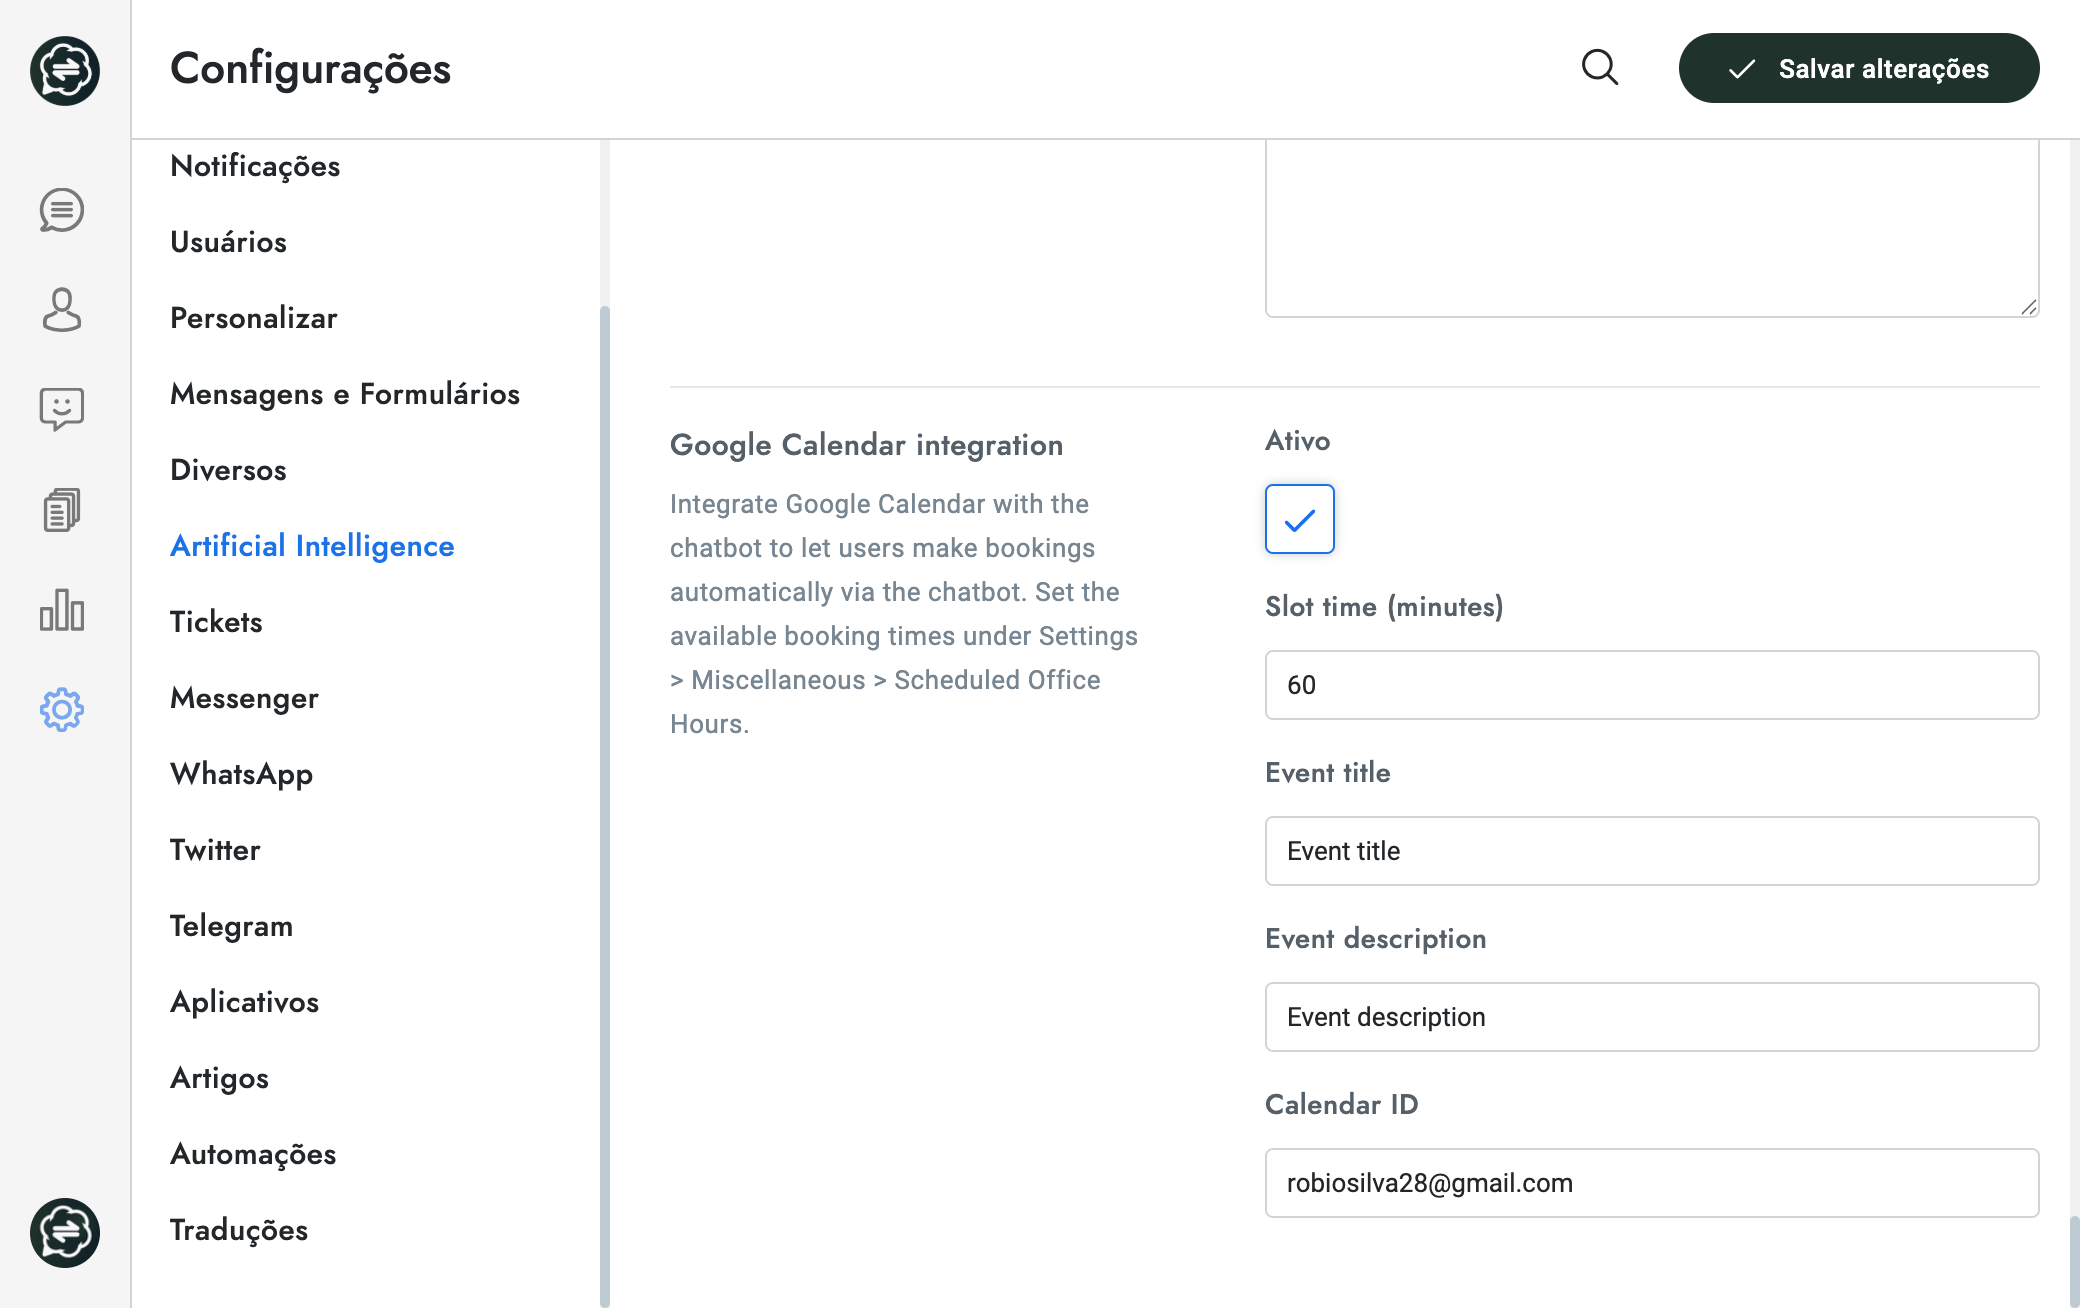Click the Configurações page title

(310, 68)
